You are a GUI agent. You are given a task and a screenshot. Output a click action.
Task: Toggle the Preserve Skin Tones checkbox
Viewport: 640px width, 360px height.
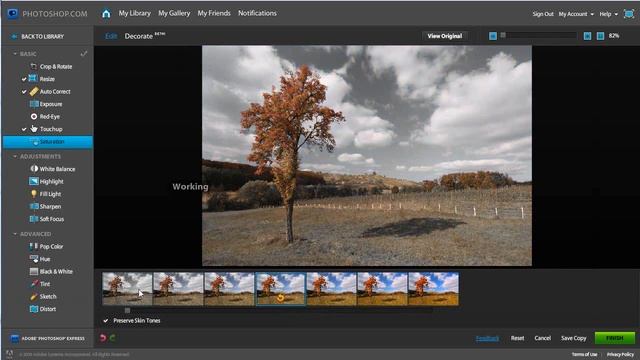(x=106, y=320)
